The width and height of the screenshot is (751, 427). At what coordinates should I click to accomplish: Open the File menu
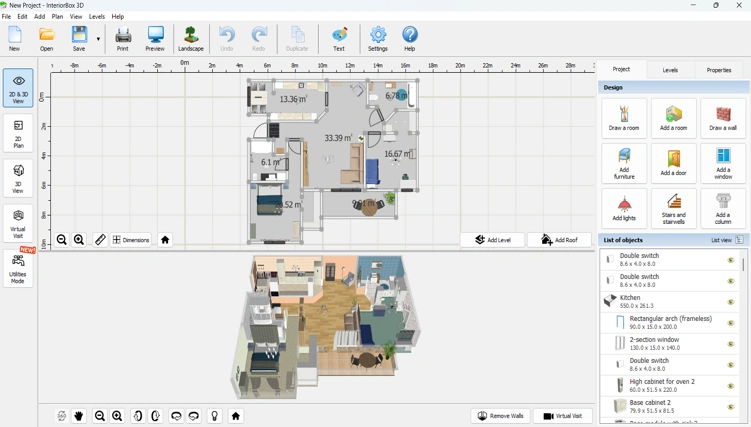click(6, 16)
